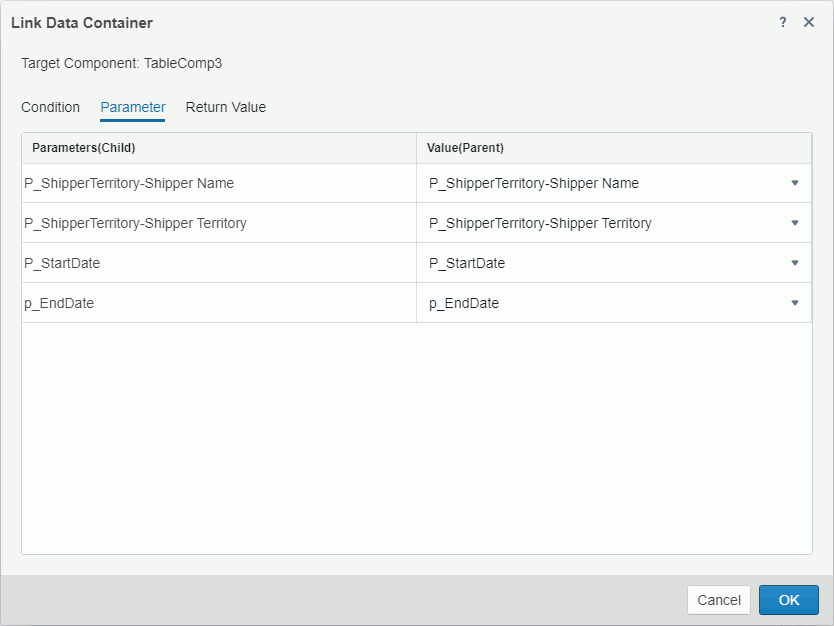834x626 pixels.
Task: Click the close X icon
Action: (809, 22)
